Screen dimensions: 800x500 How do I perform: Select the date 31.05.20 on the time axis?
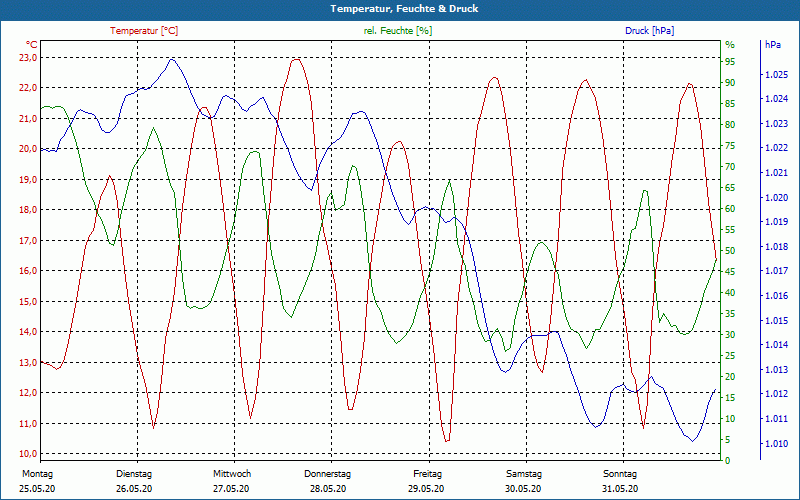click(x=620, y=489)
